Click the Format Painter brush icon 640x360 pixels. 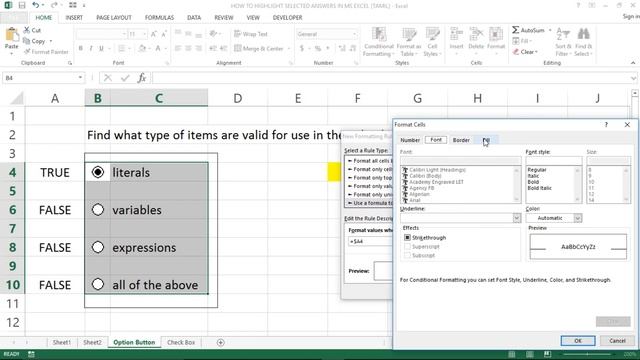click(x=27, y=51)
